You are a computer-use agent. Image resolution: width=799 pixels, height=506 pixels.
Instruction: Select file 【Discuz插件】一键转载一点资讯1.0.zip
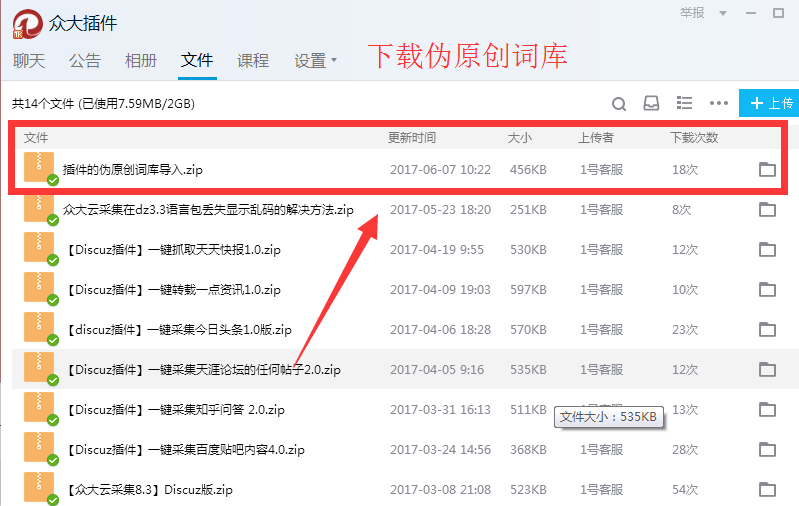pos(173,289)
